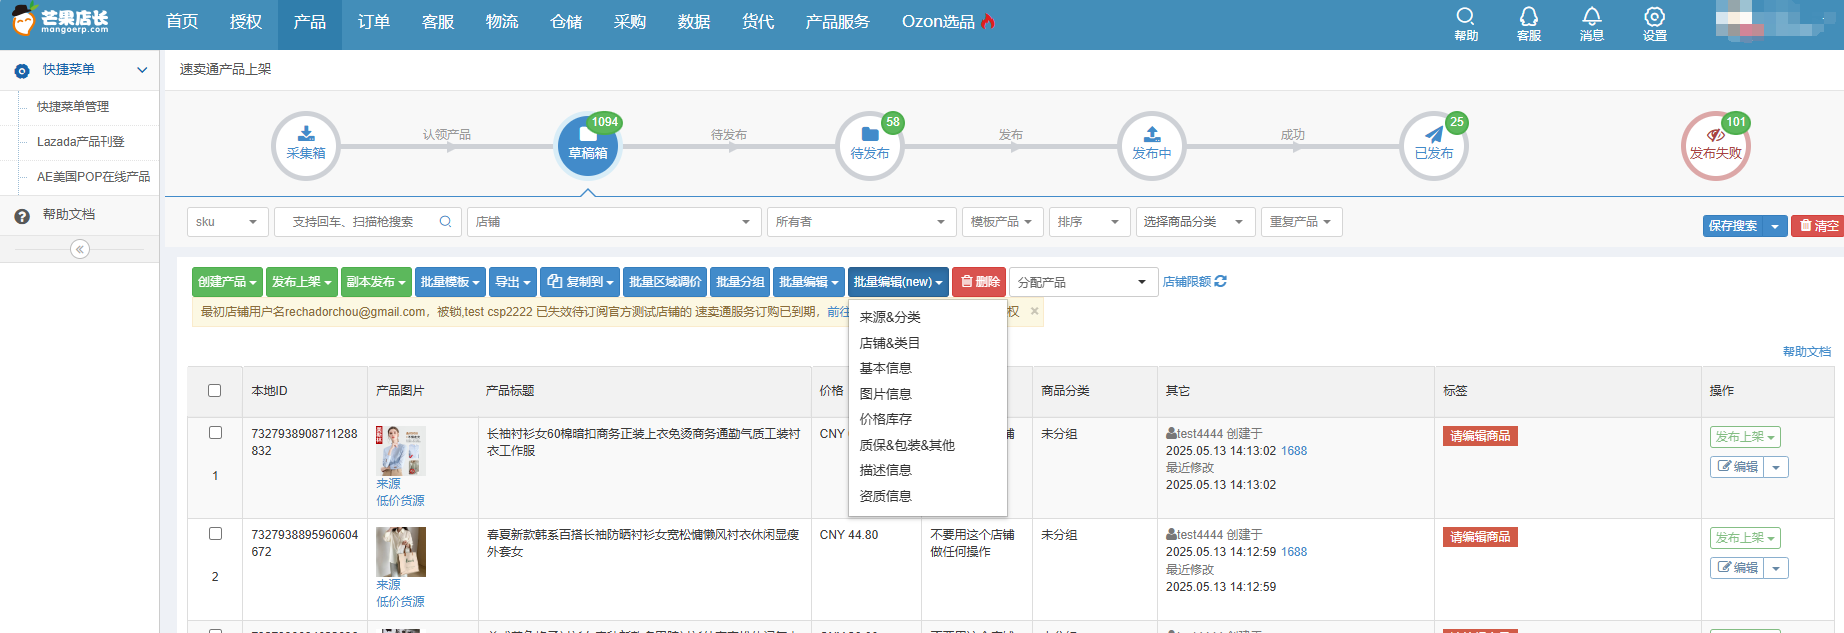The width and height of the screenshot is (1844, 633).
Task: Select 描述信息 in the batch edit menu
Action: (x=886, y=470)
